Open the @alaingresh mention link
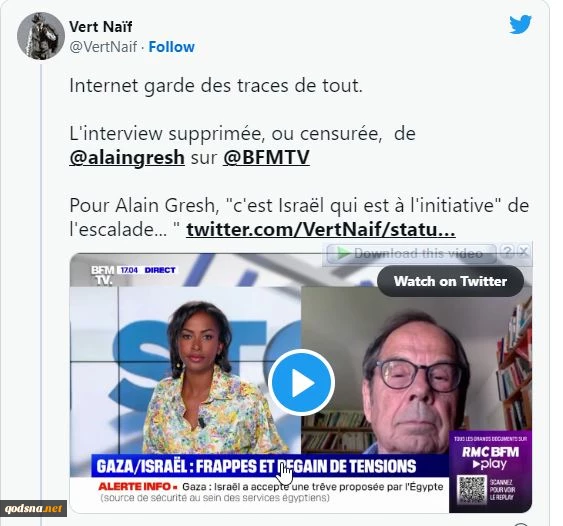Image resolution: width=563 pixels, height=526 pixels. point(127,157)
